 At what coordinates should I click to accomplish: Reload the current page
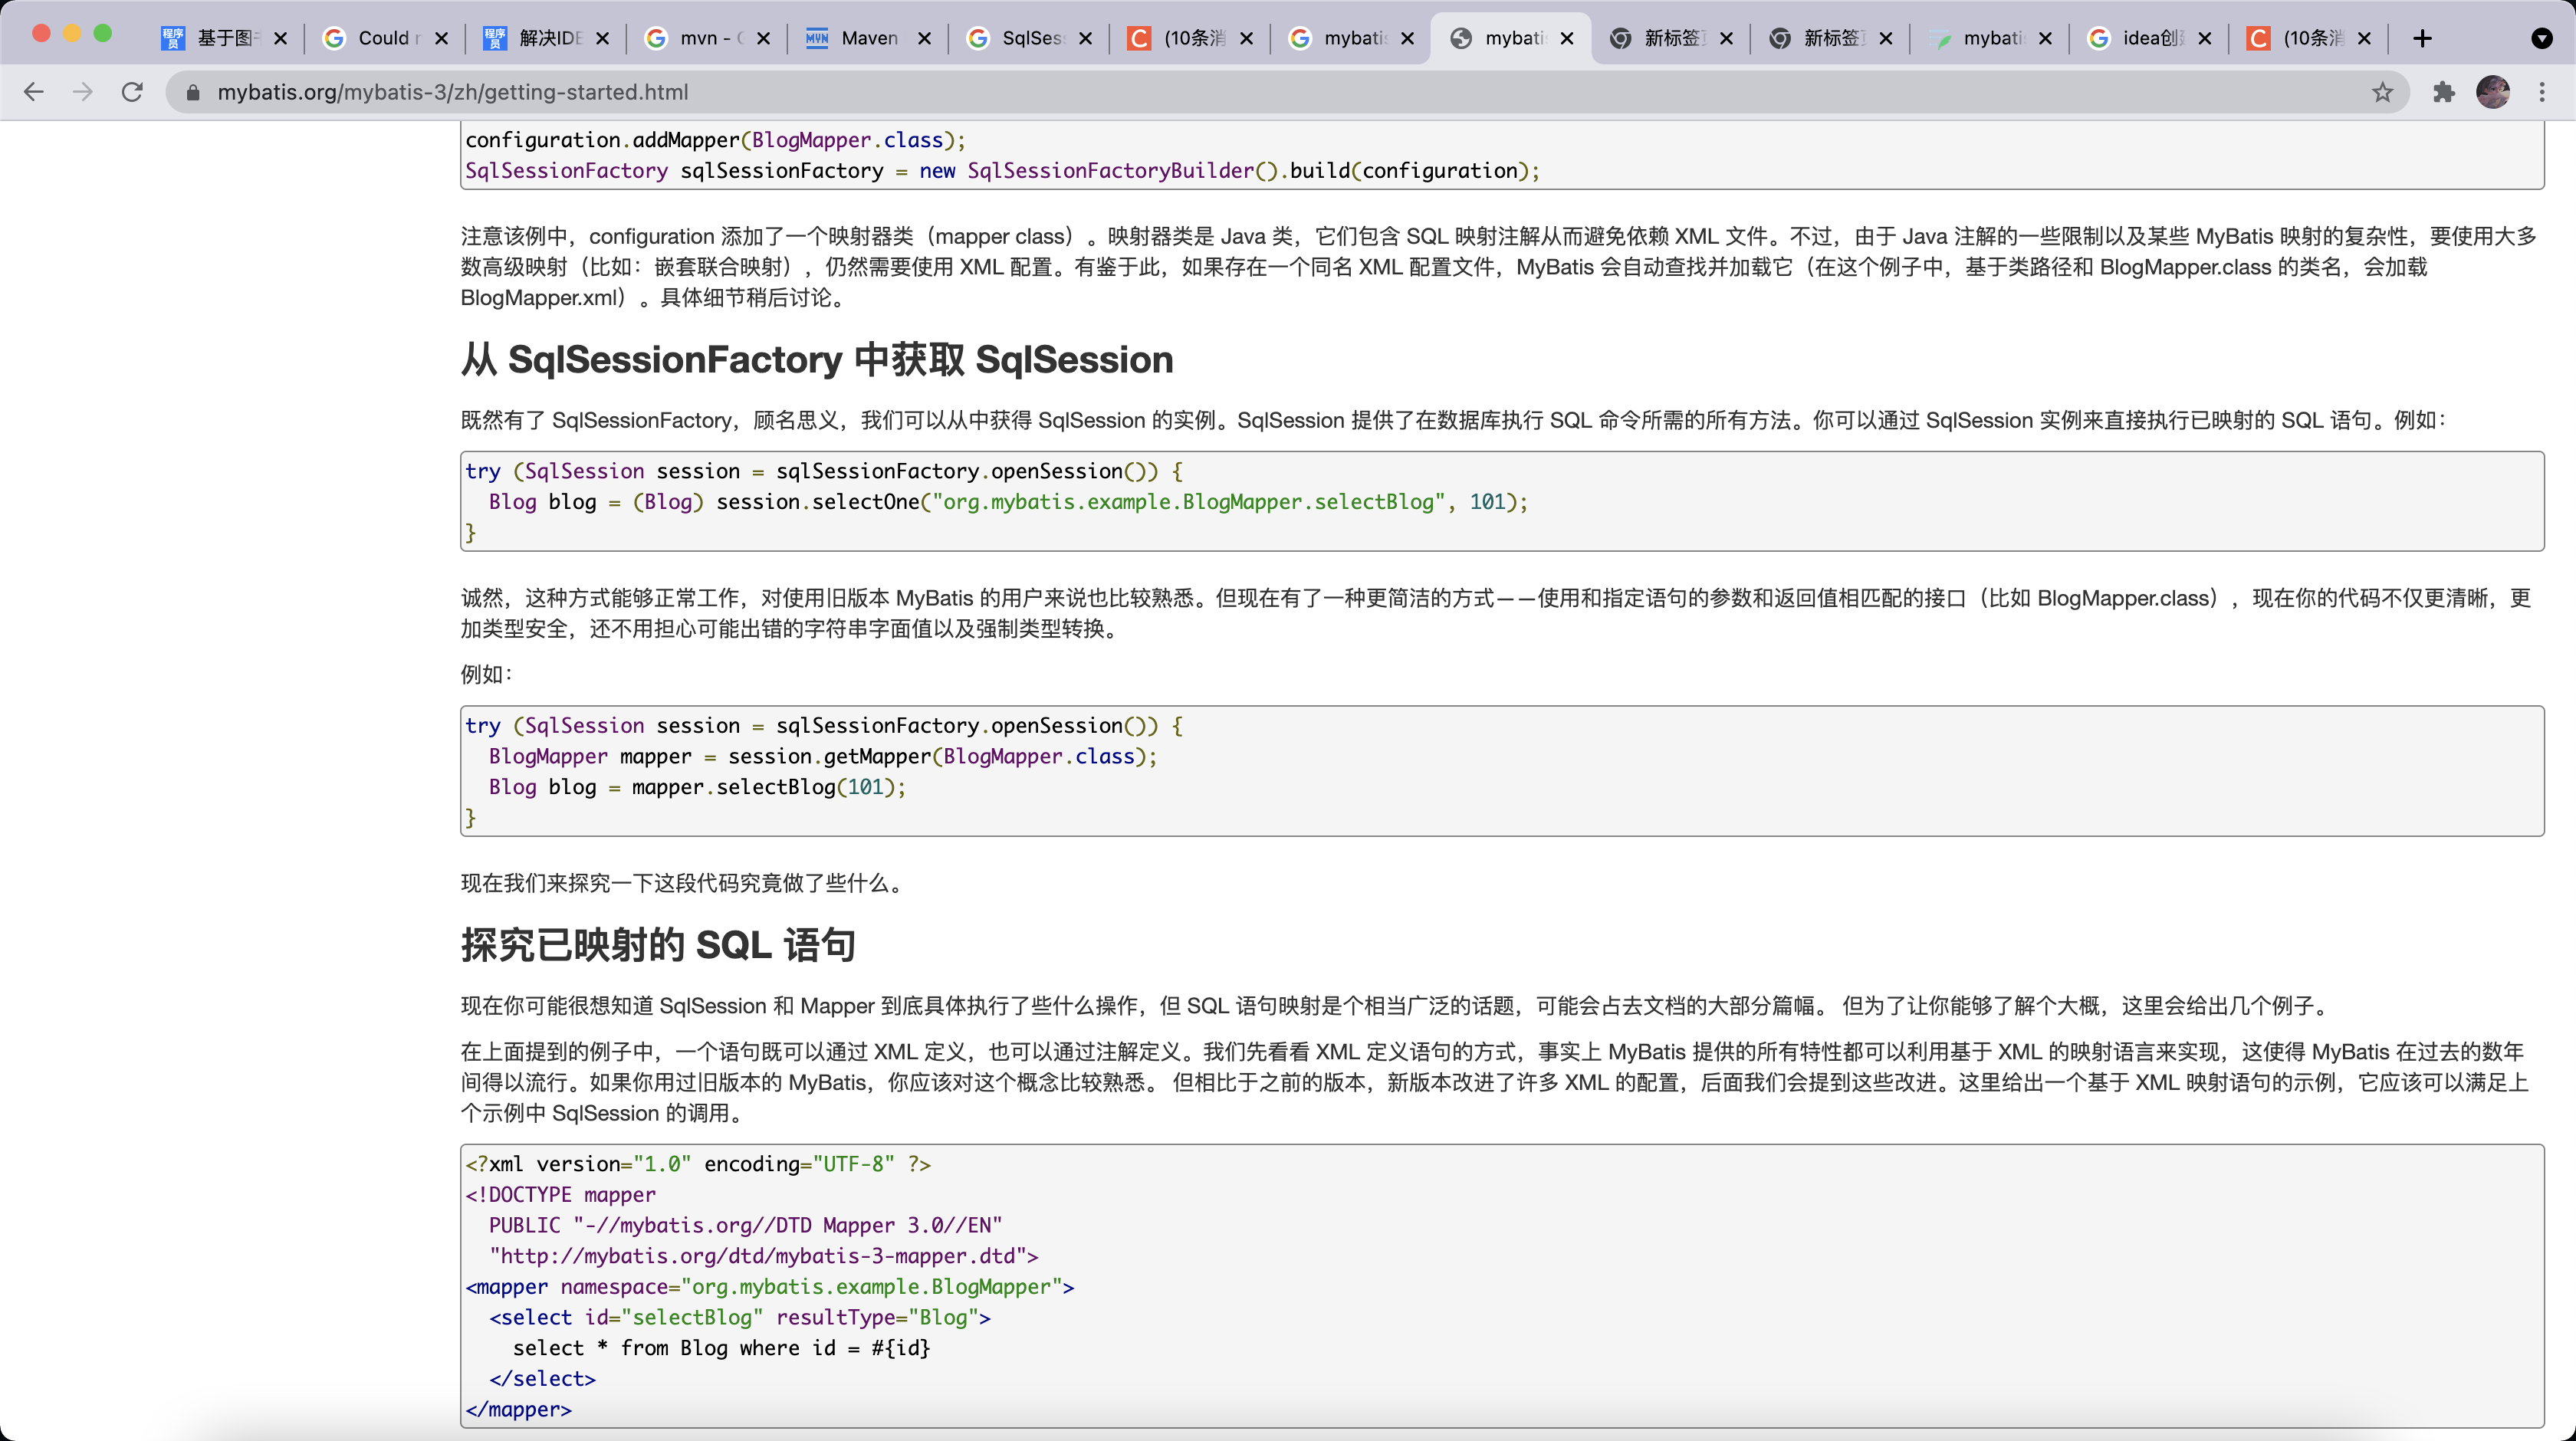pyautogui.click(x=132, y=92)
